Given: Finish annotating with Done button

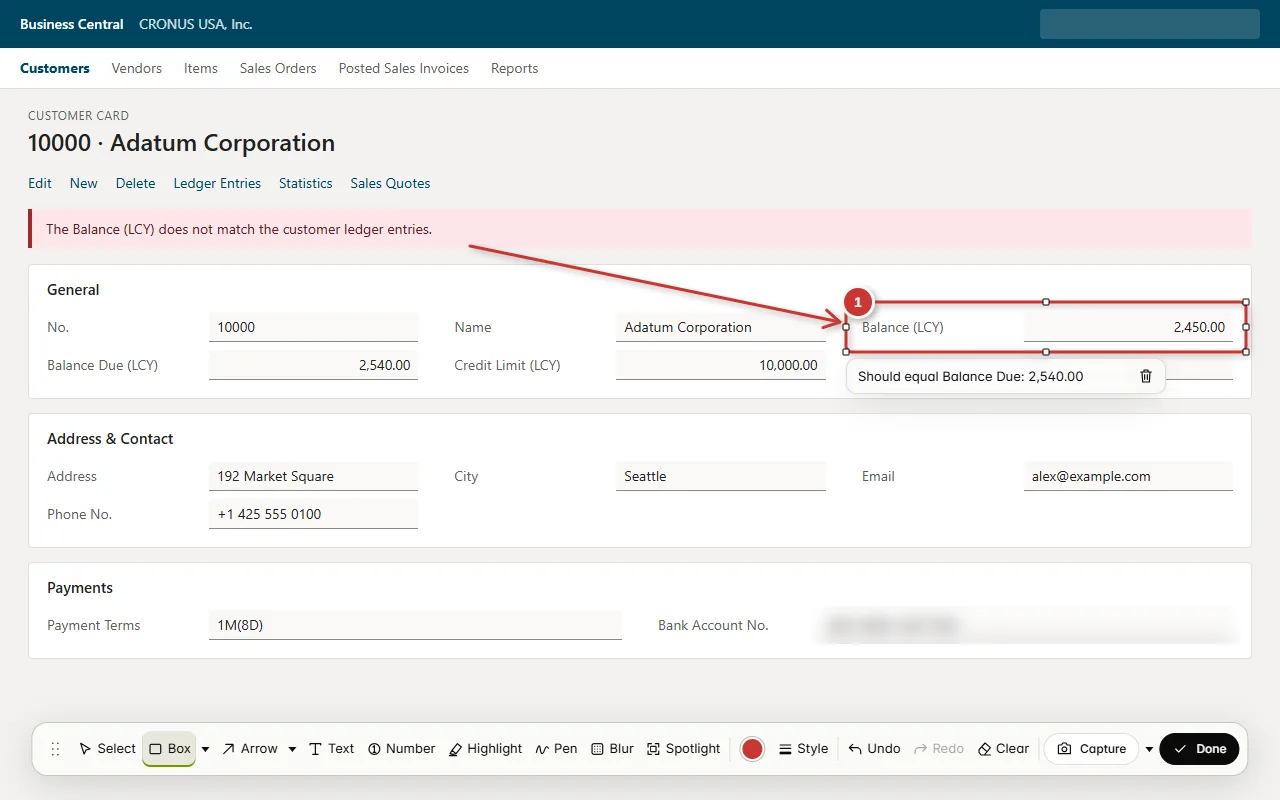Looking at the screenshot, I should (x=1199, y=749).
